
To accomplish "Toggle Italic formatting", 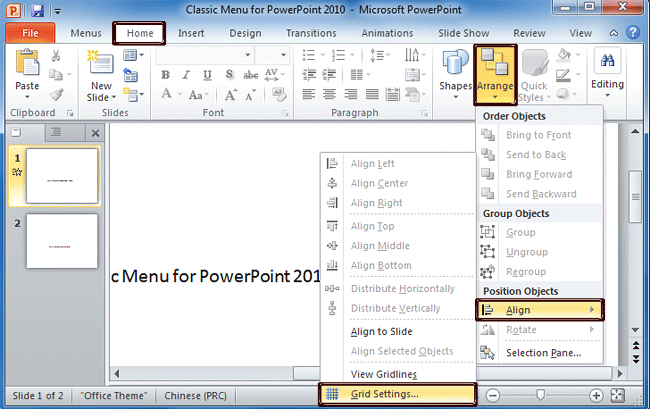I will [186, 75].
